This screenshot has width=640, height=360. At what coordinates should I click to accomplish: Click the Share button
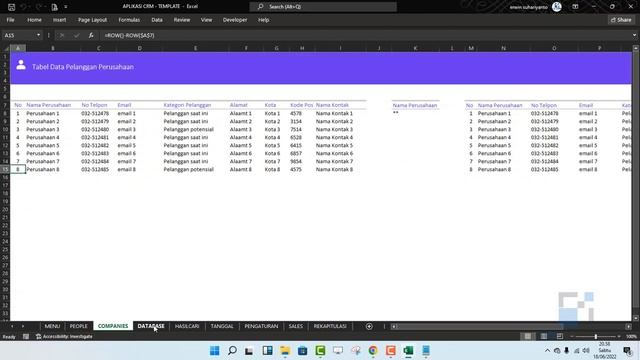tap(621, 20)
